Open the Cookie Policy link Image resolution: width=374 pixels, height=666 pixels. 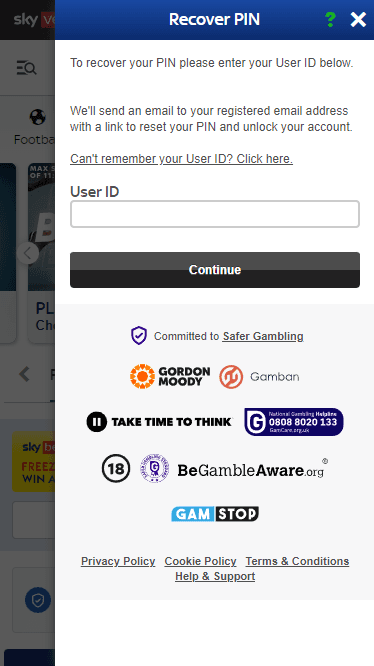(x=200, y=561)
